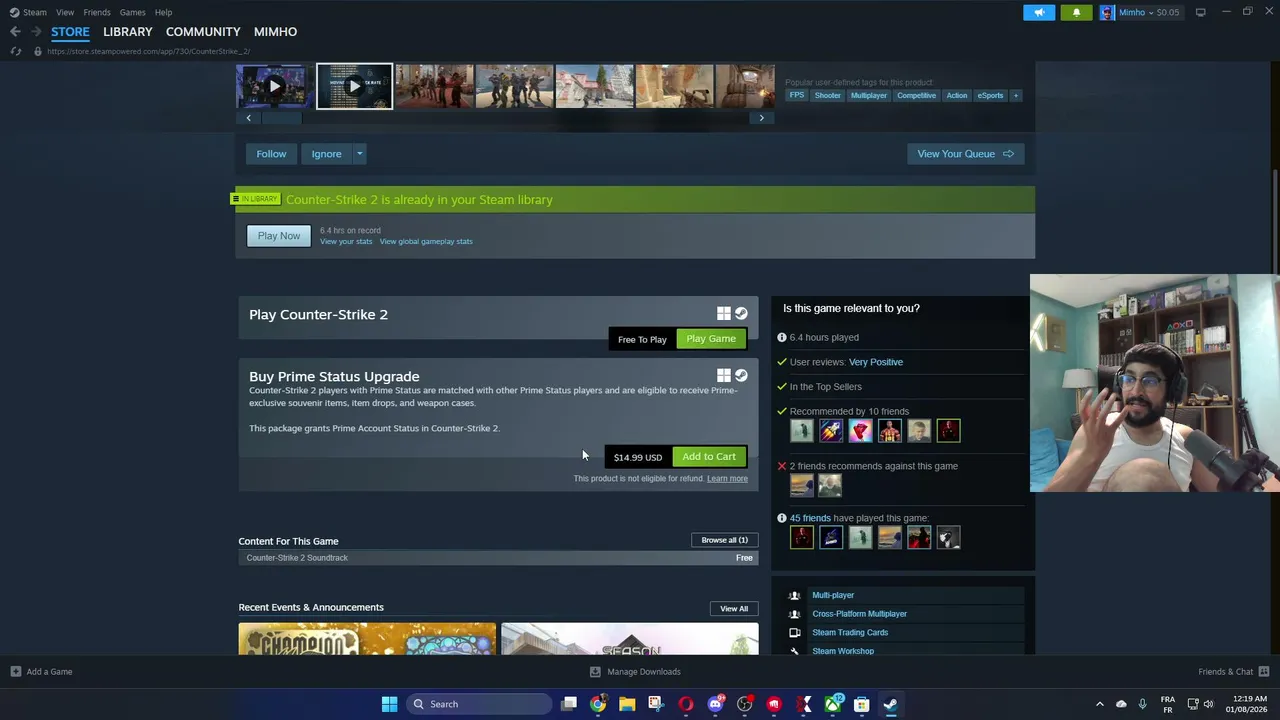The height and width of the screenshot is (720, 1280).
Task: View All recent events and announcements
Action: [734, 609]
